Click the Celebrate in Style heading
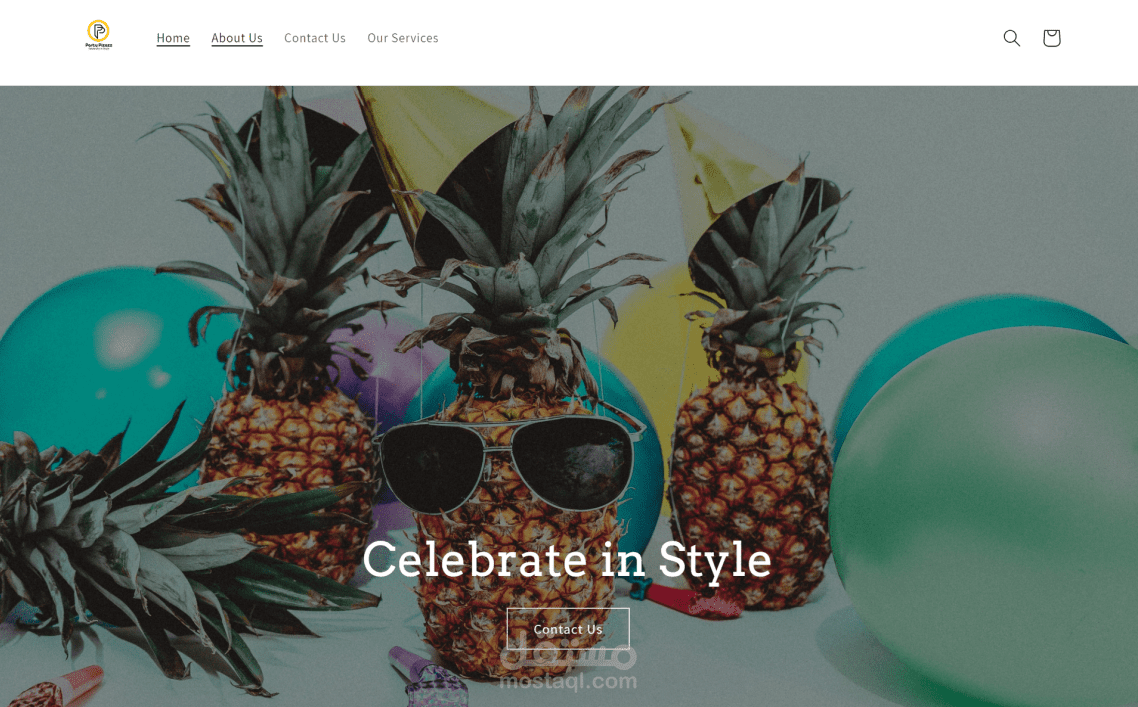This screenshot has height=707, width=1138. [x=567, y=560]
